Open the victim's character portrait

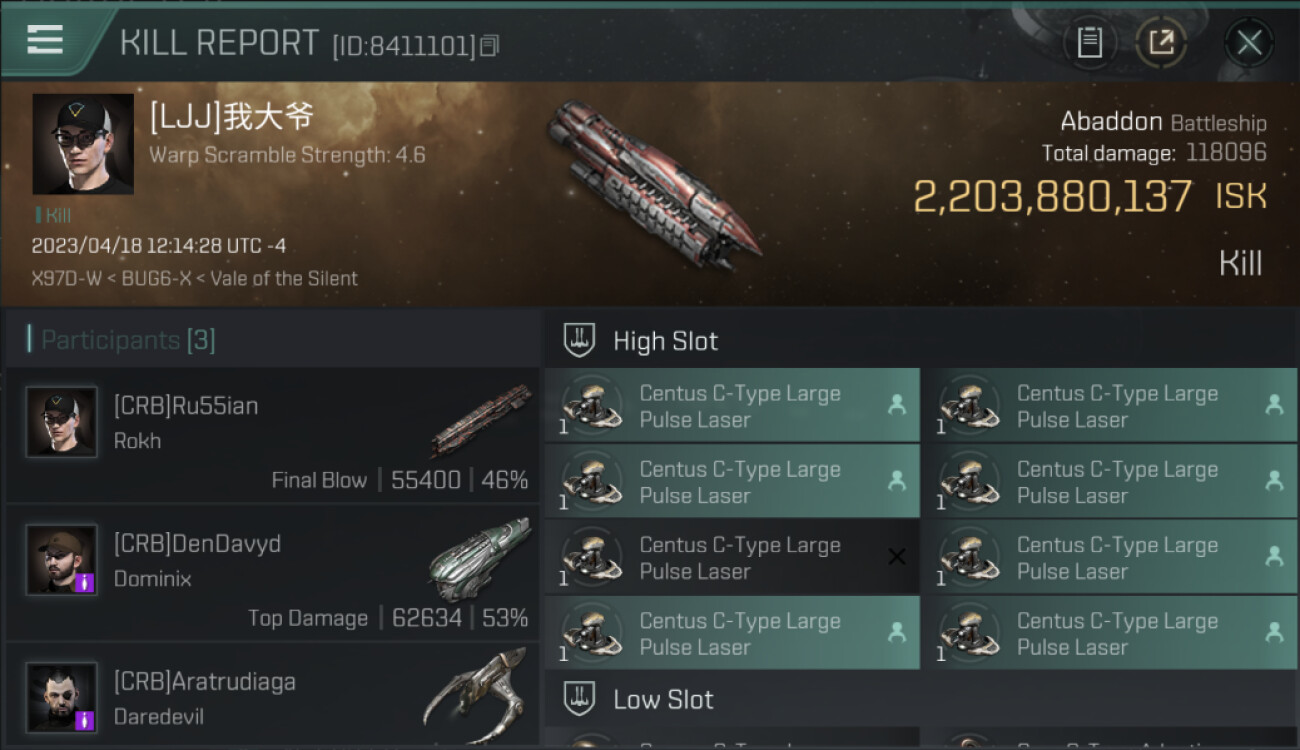[82, 144]
